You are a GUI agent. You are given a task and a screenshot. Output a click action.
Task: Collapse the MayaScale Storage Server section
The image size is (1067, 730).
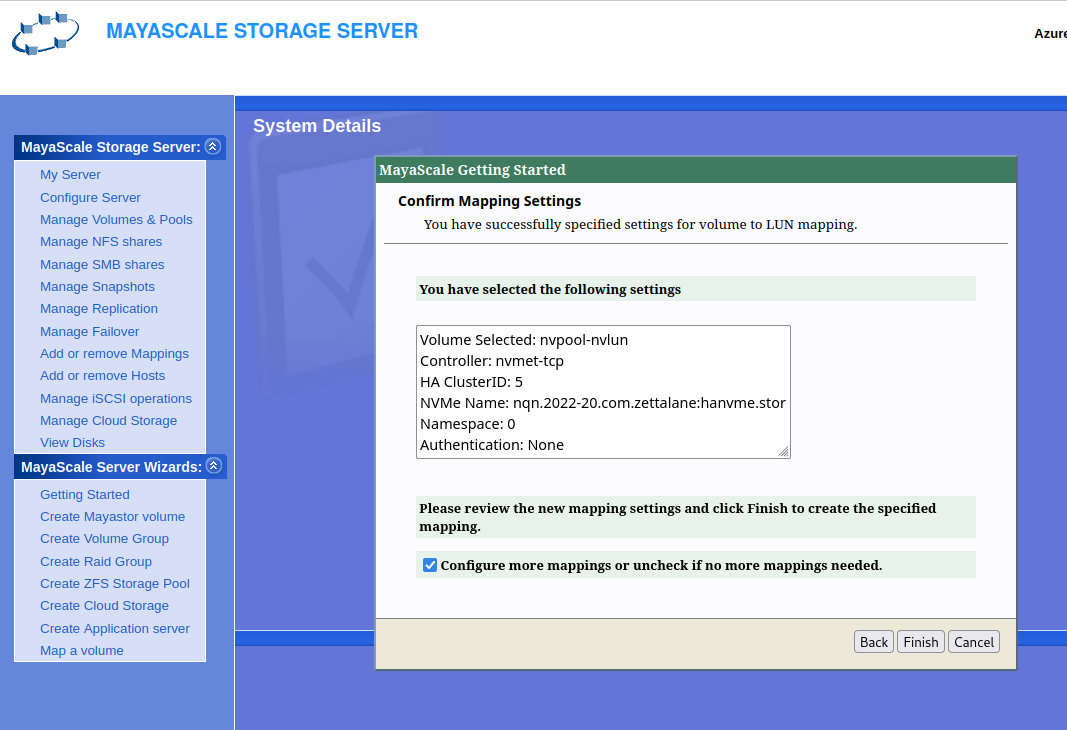pos(212,147)
